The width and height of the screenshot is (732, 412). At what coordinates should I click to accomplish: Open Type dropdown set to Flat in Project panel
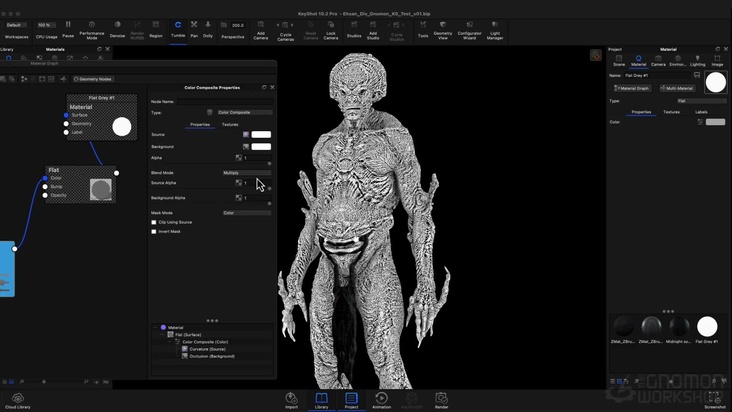point(702,101)
